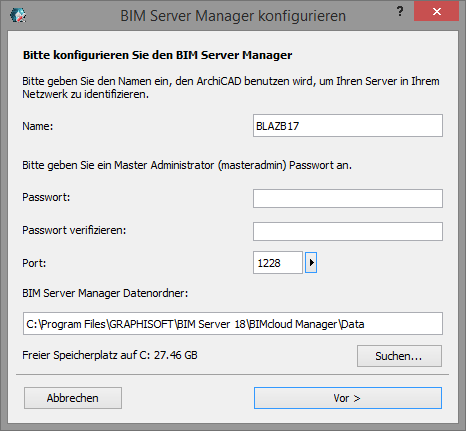Click the masteradmin Passwort instruction text

187,165
